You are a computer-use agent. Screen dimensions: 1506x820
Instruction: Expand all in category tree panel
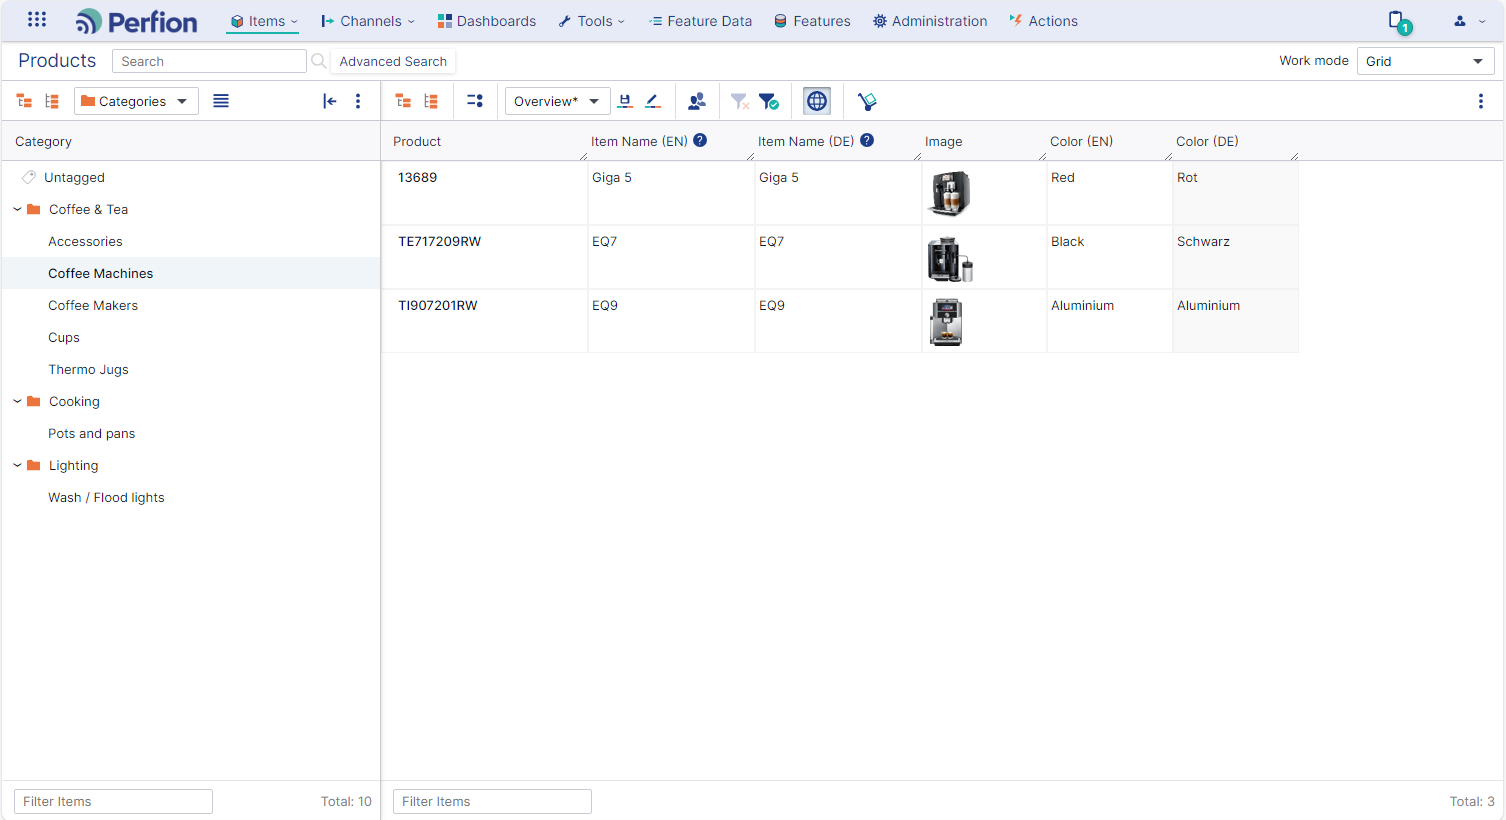(x=24, y=101)
